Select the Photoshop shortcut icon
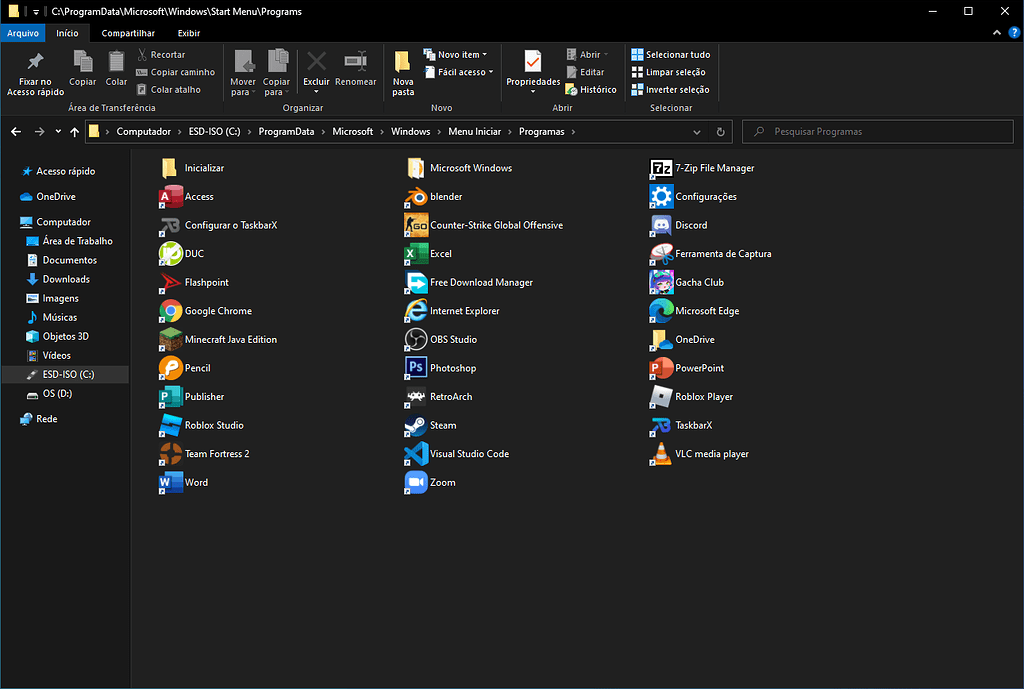 [x=415, y=368]
